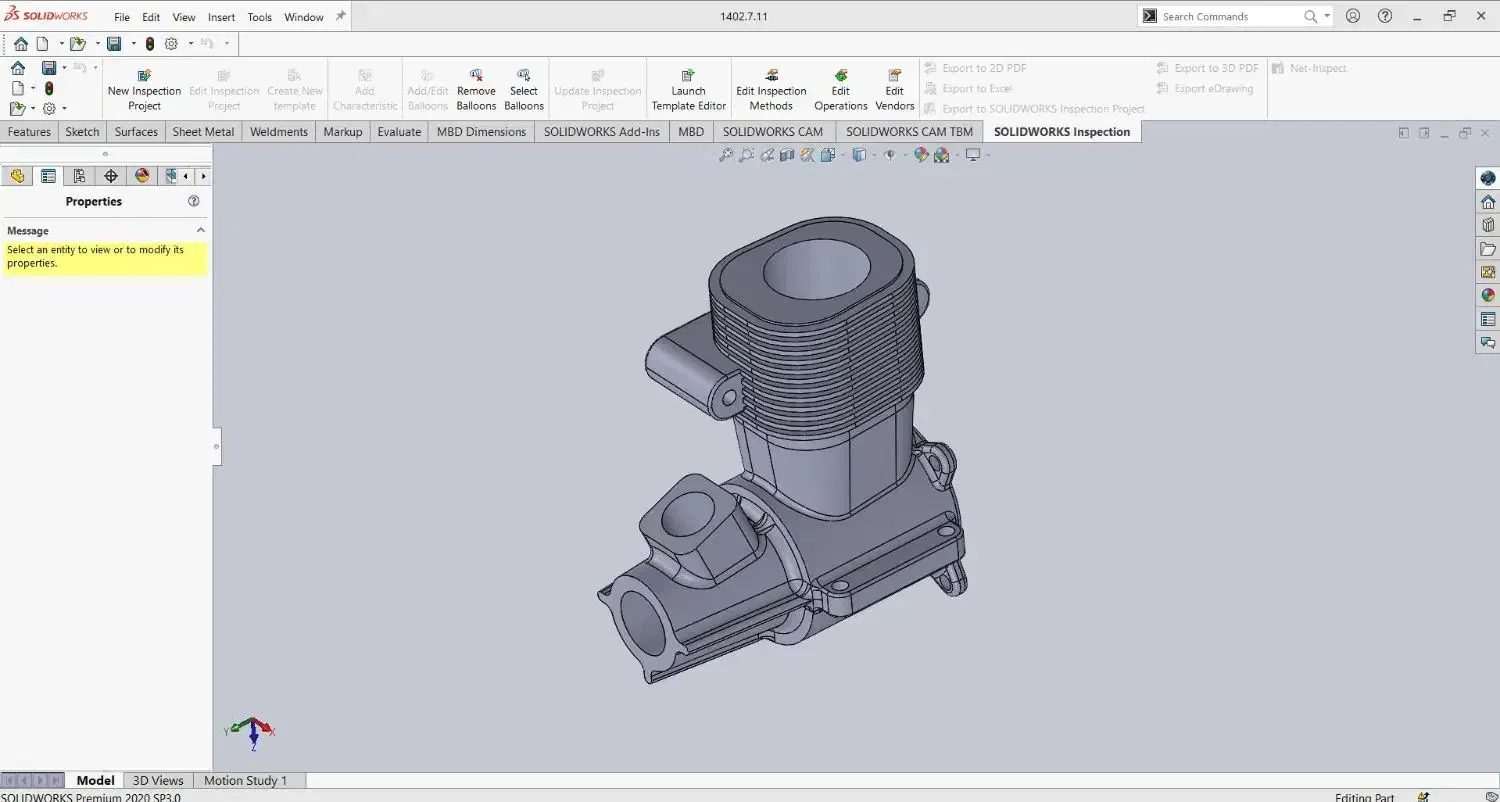Image resolution: width=1500 pixels, height=802 pixels.
Task: Toggle the Rebuild traffic light icon
Action: 150,44
